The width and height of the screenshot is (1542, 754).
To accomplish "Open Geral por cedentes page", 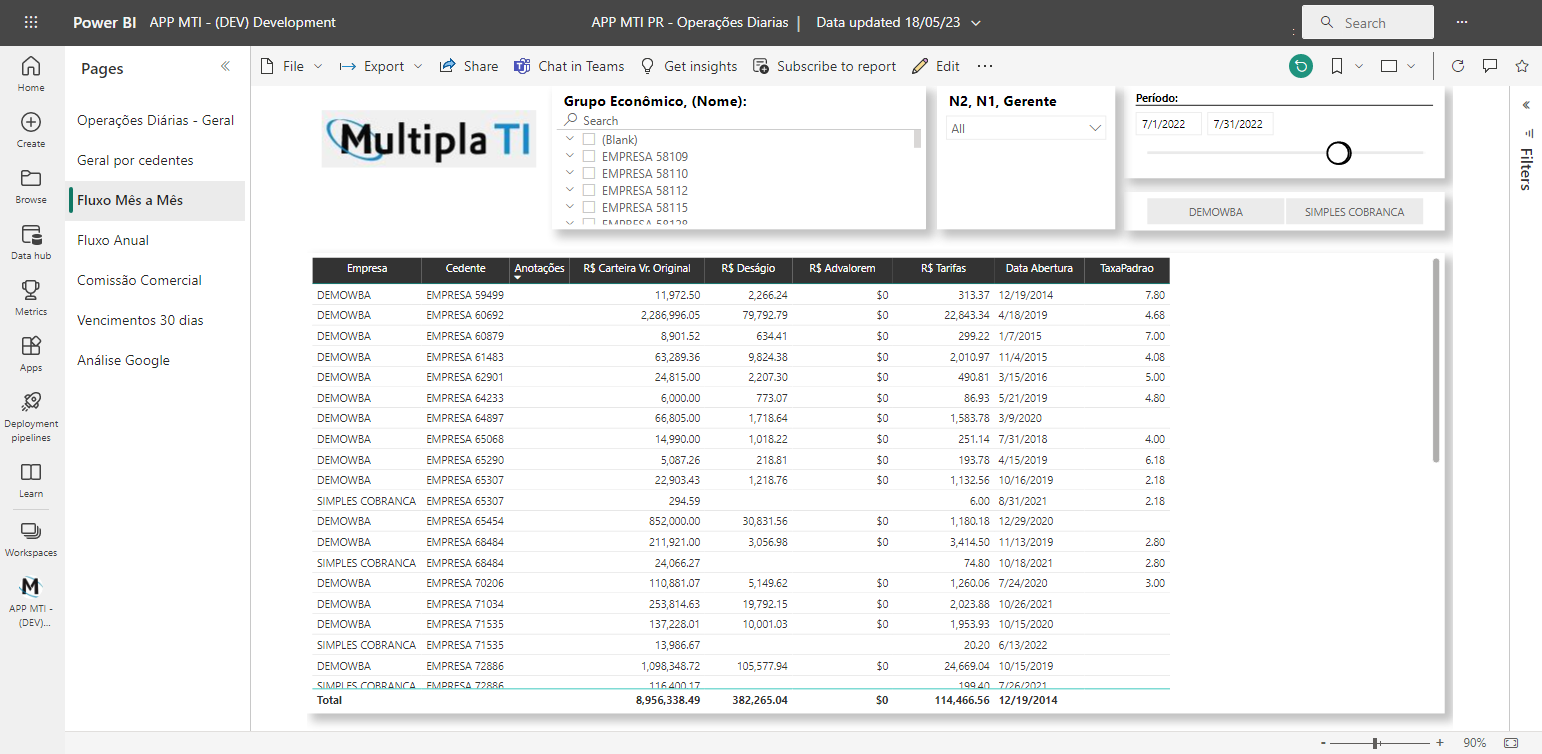I will point(135,160).
